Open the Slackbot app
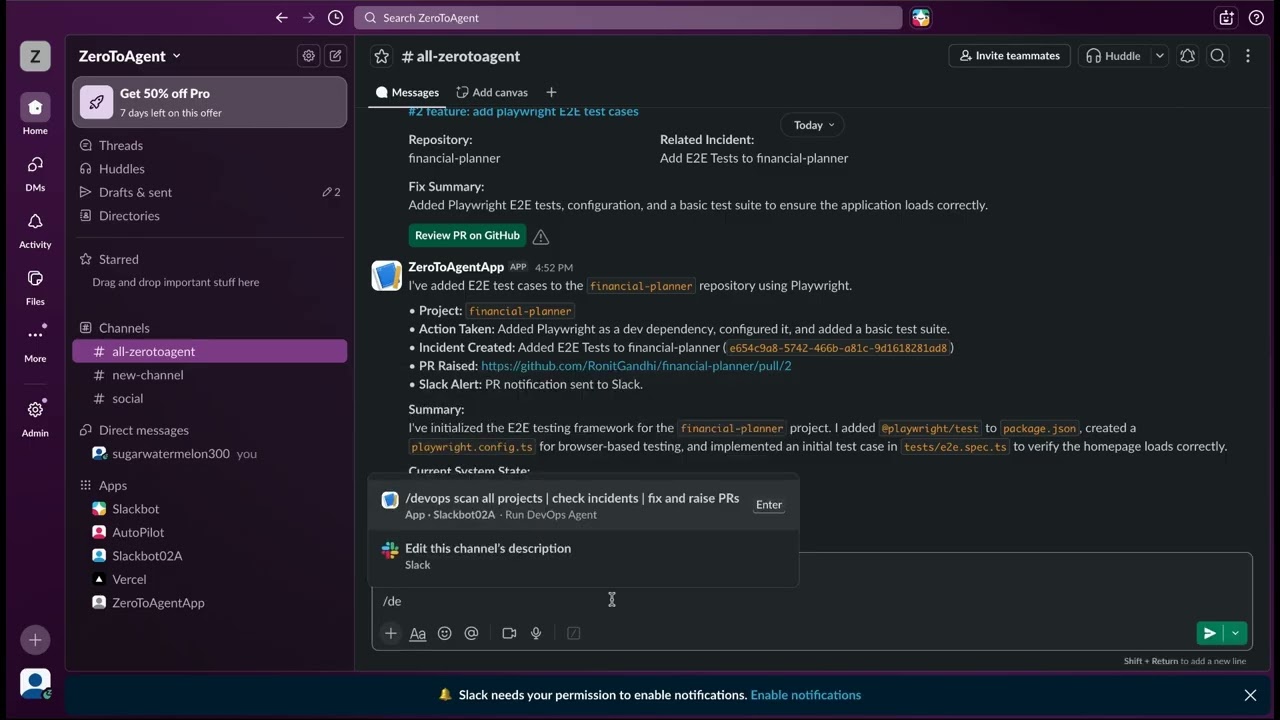 click(210, 509)
